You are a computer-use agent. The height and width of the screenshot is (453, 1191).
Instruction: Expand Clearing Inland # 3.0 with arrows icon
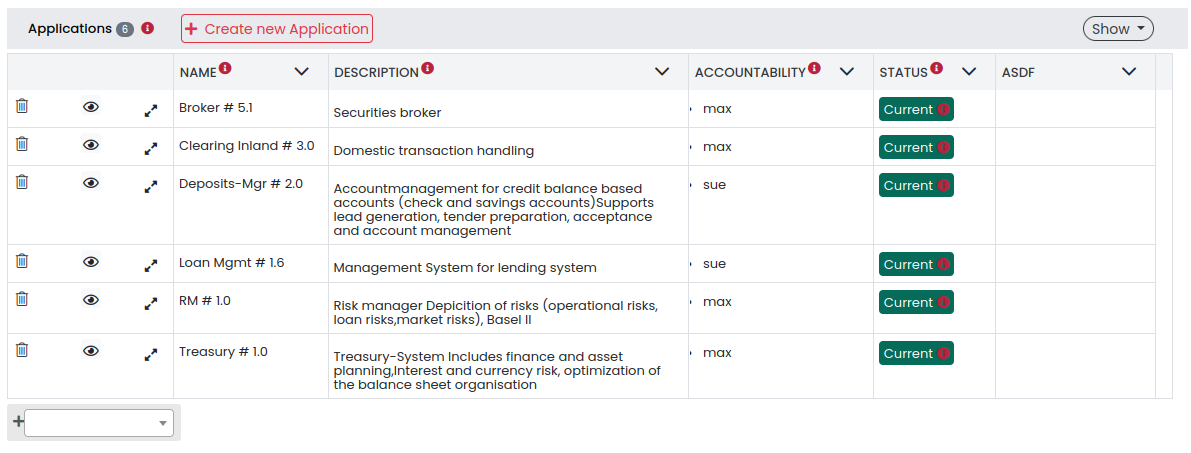(151, 149)
